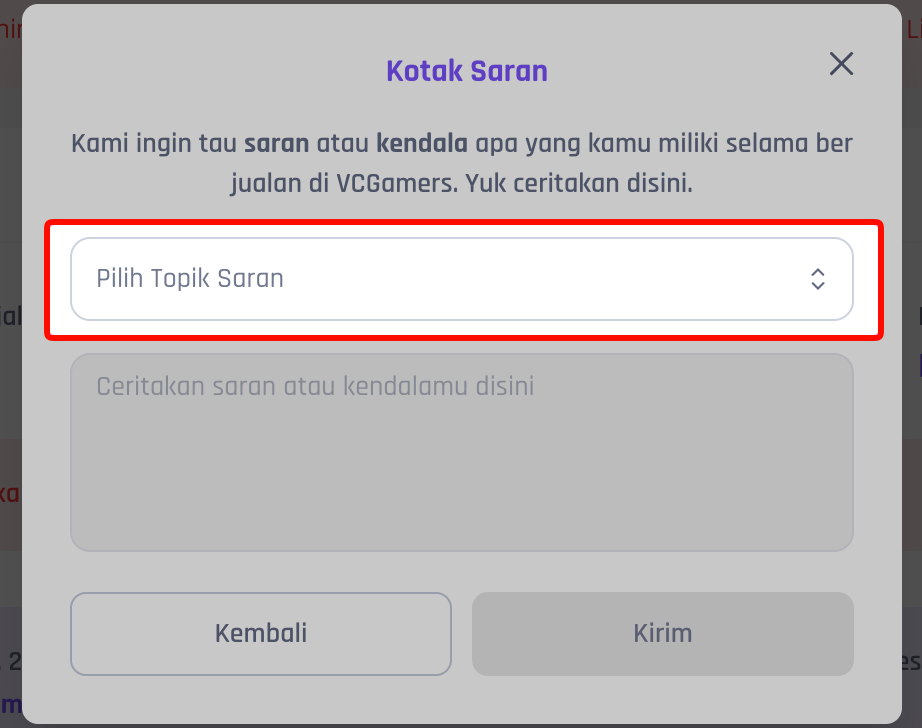Click the Kotak Saran dialog title
Viewport: 922px width, 728px height.
[467, 71]
